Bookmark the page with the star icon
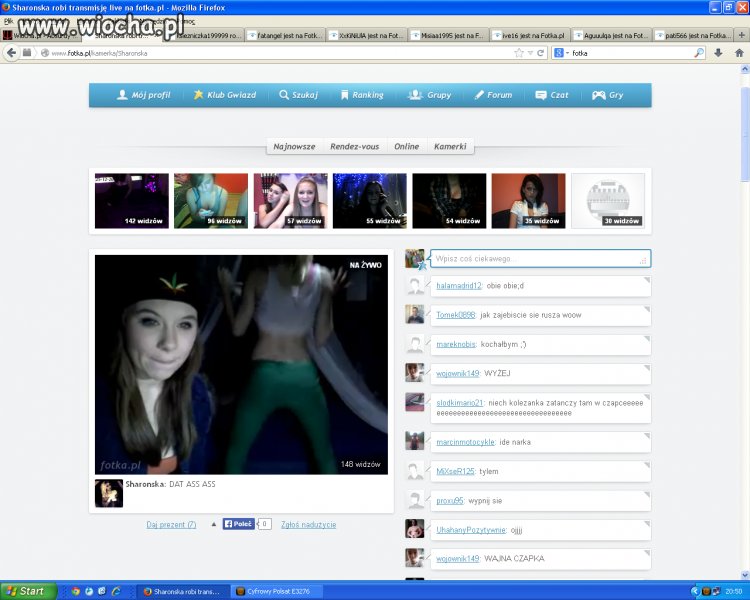The height and width of the screenshot is (600, 750). coord(519,53)
